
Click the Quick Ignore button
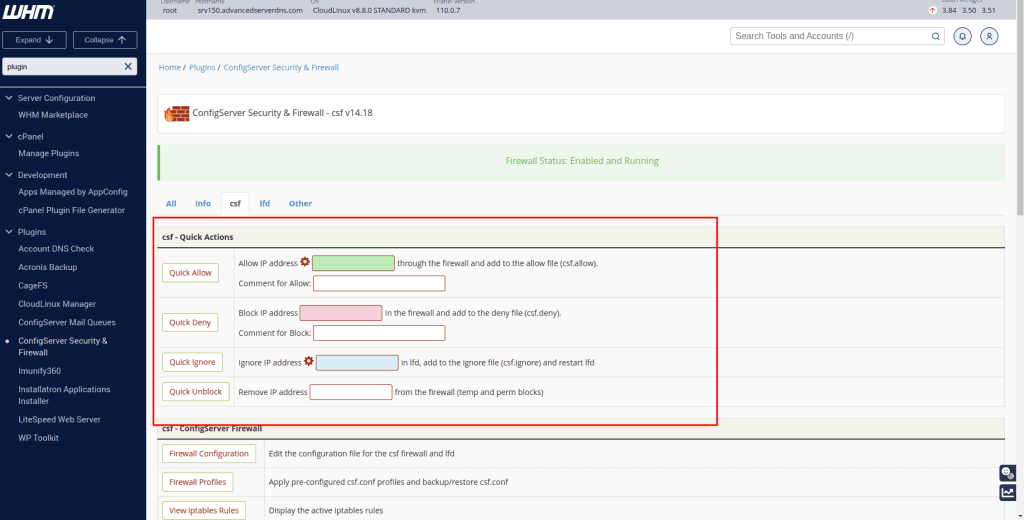pyautogui.click(x=193, y=362)
